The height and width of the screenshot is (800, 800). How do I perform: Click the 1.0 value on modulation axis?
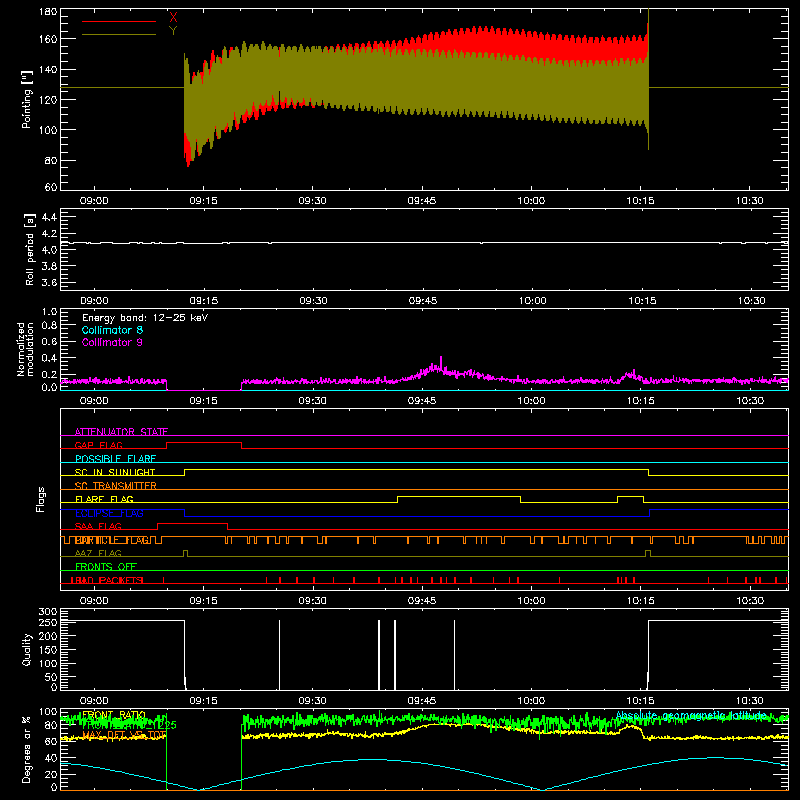pyautogui.click(x=49, y=312)
